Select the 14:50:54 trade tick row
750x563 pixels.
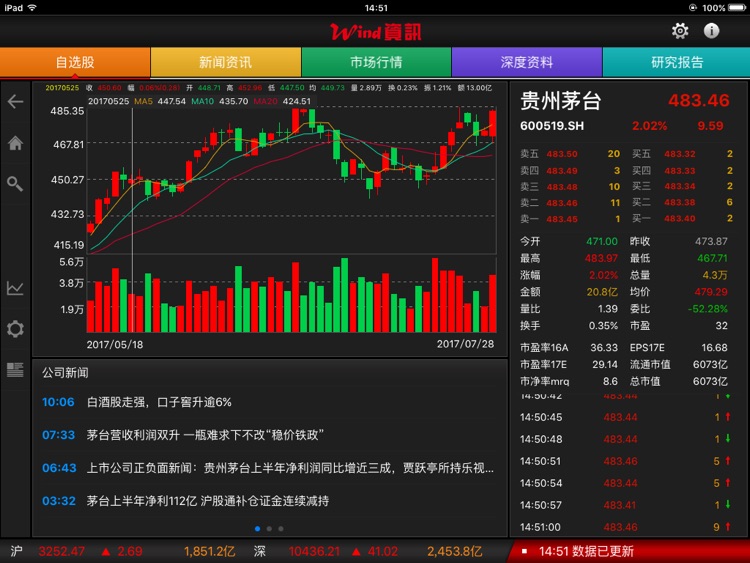627,483
